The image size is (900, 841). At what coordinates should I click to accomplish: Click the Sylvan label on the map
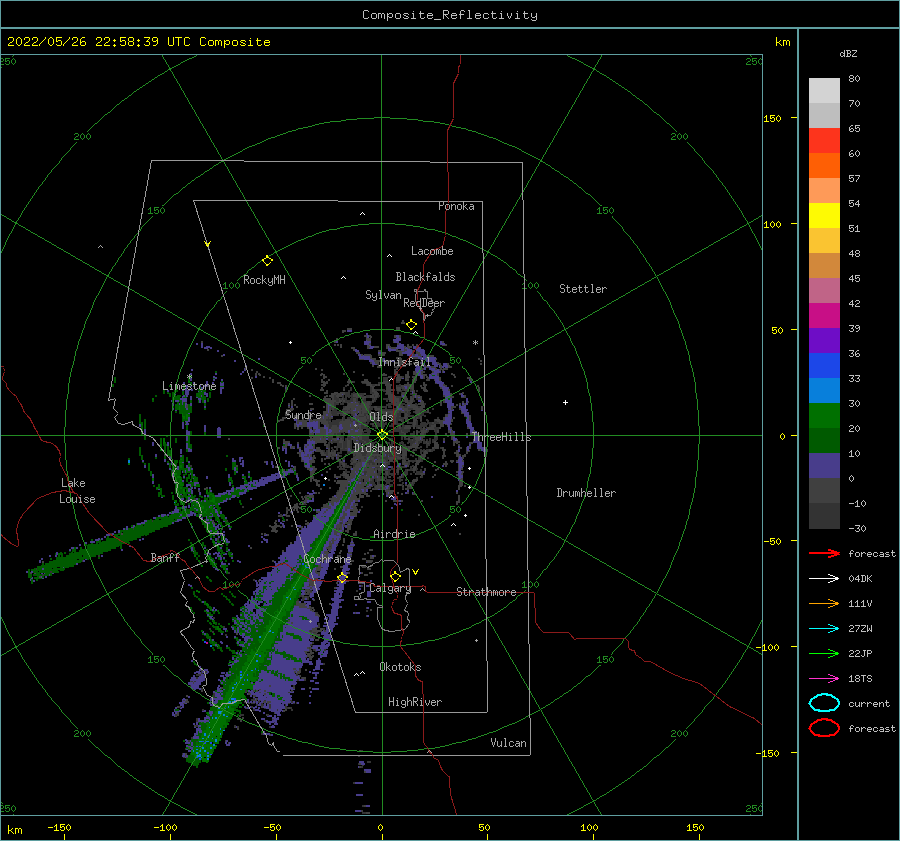[383, 295]
